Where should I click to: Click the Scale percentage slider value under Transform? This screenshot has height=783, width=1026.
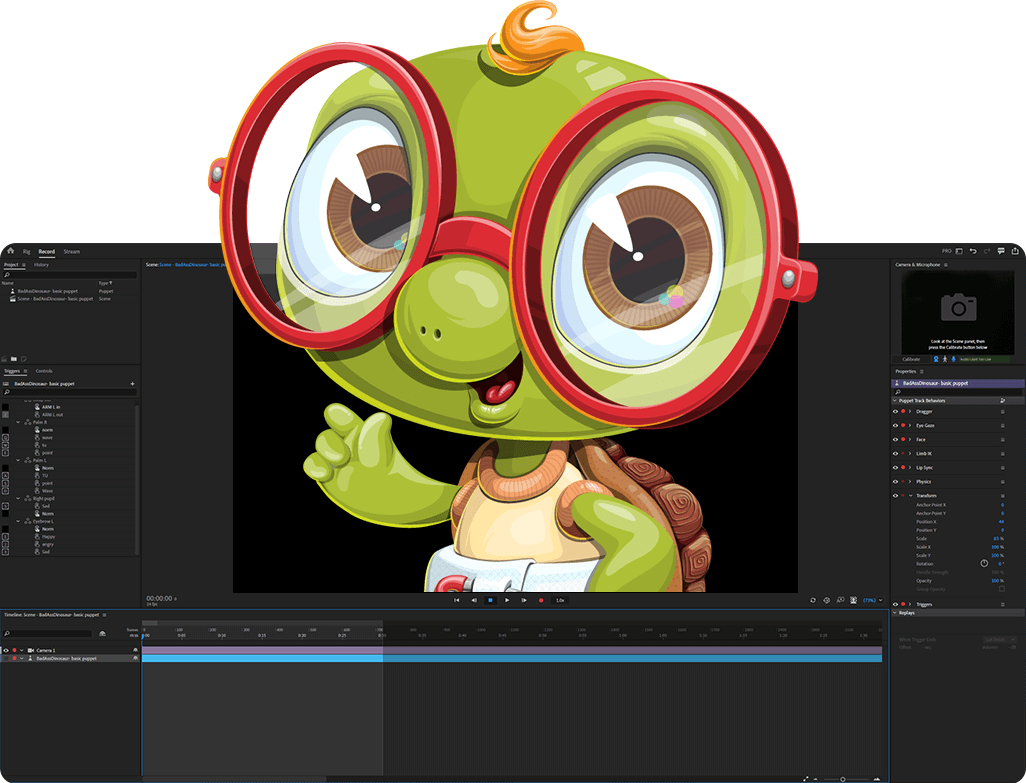(x=996, y=538)
